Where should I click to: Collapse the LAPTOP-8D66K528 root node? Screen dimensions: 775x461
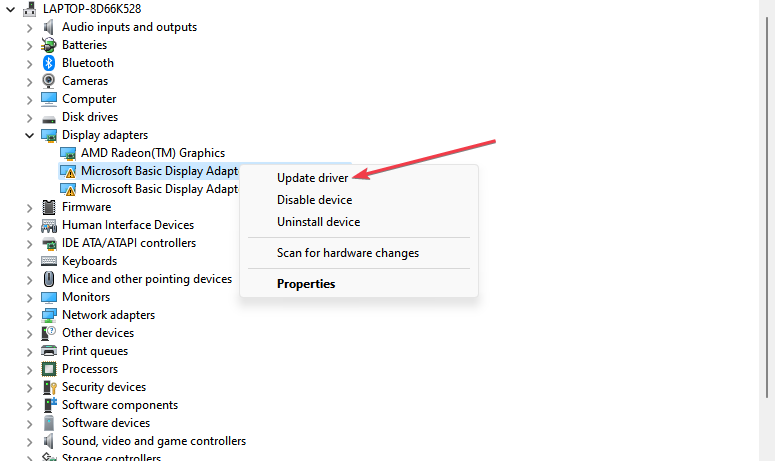[10, 9]
